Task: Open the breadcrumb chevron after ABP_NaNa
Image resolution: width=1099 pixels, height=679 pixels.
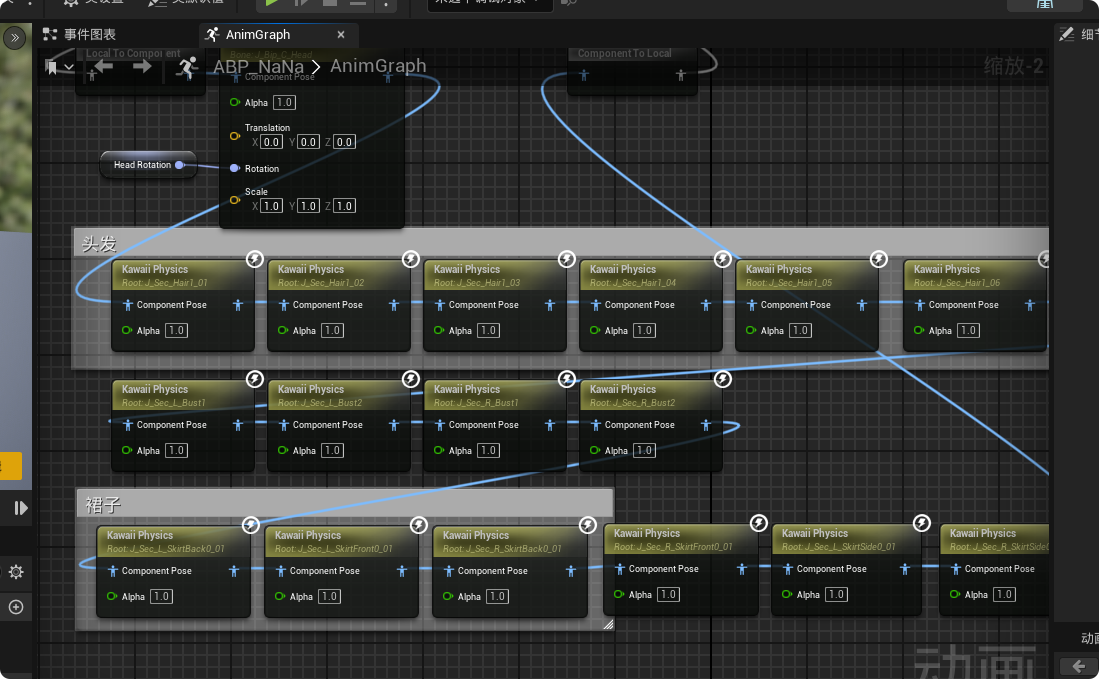Action: 316,67
